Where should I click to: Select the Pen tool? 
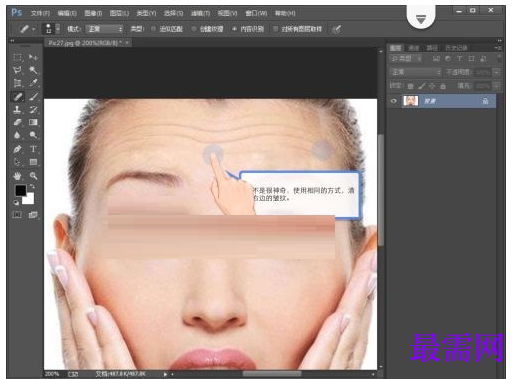coord(18,149)
